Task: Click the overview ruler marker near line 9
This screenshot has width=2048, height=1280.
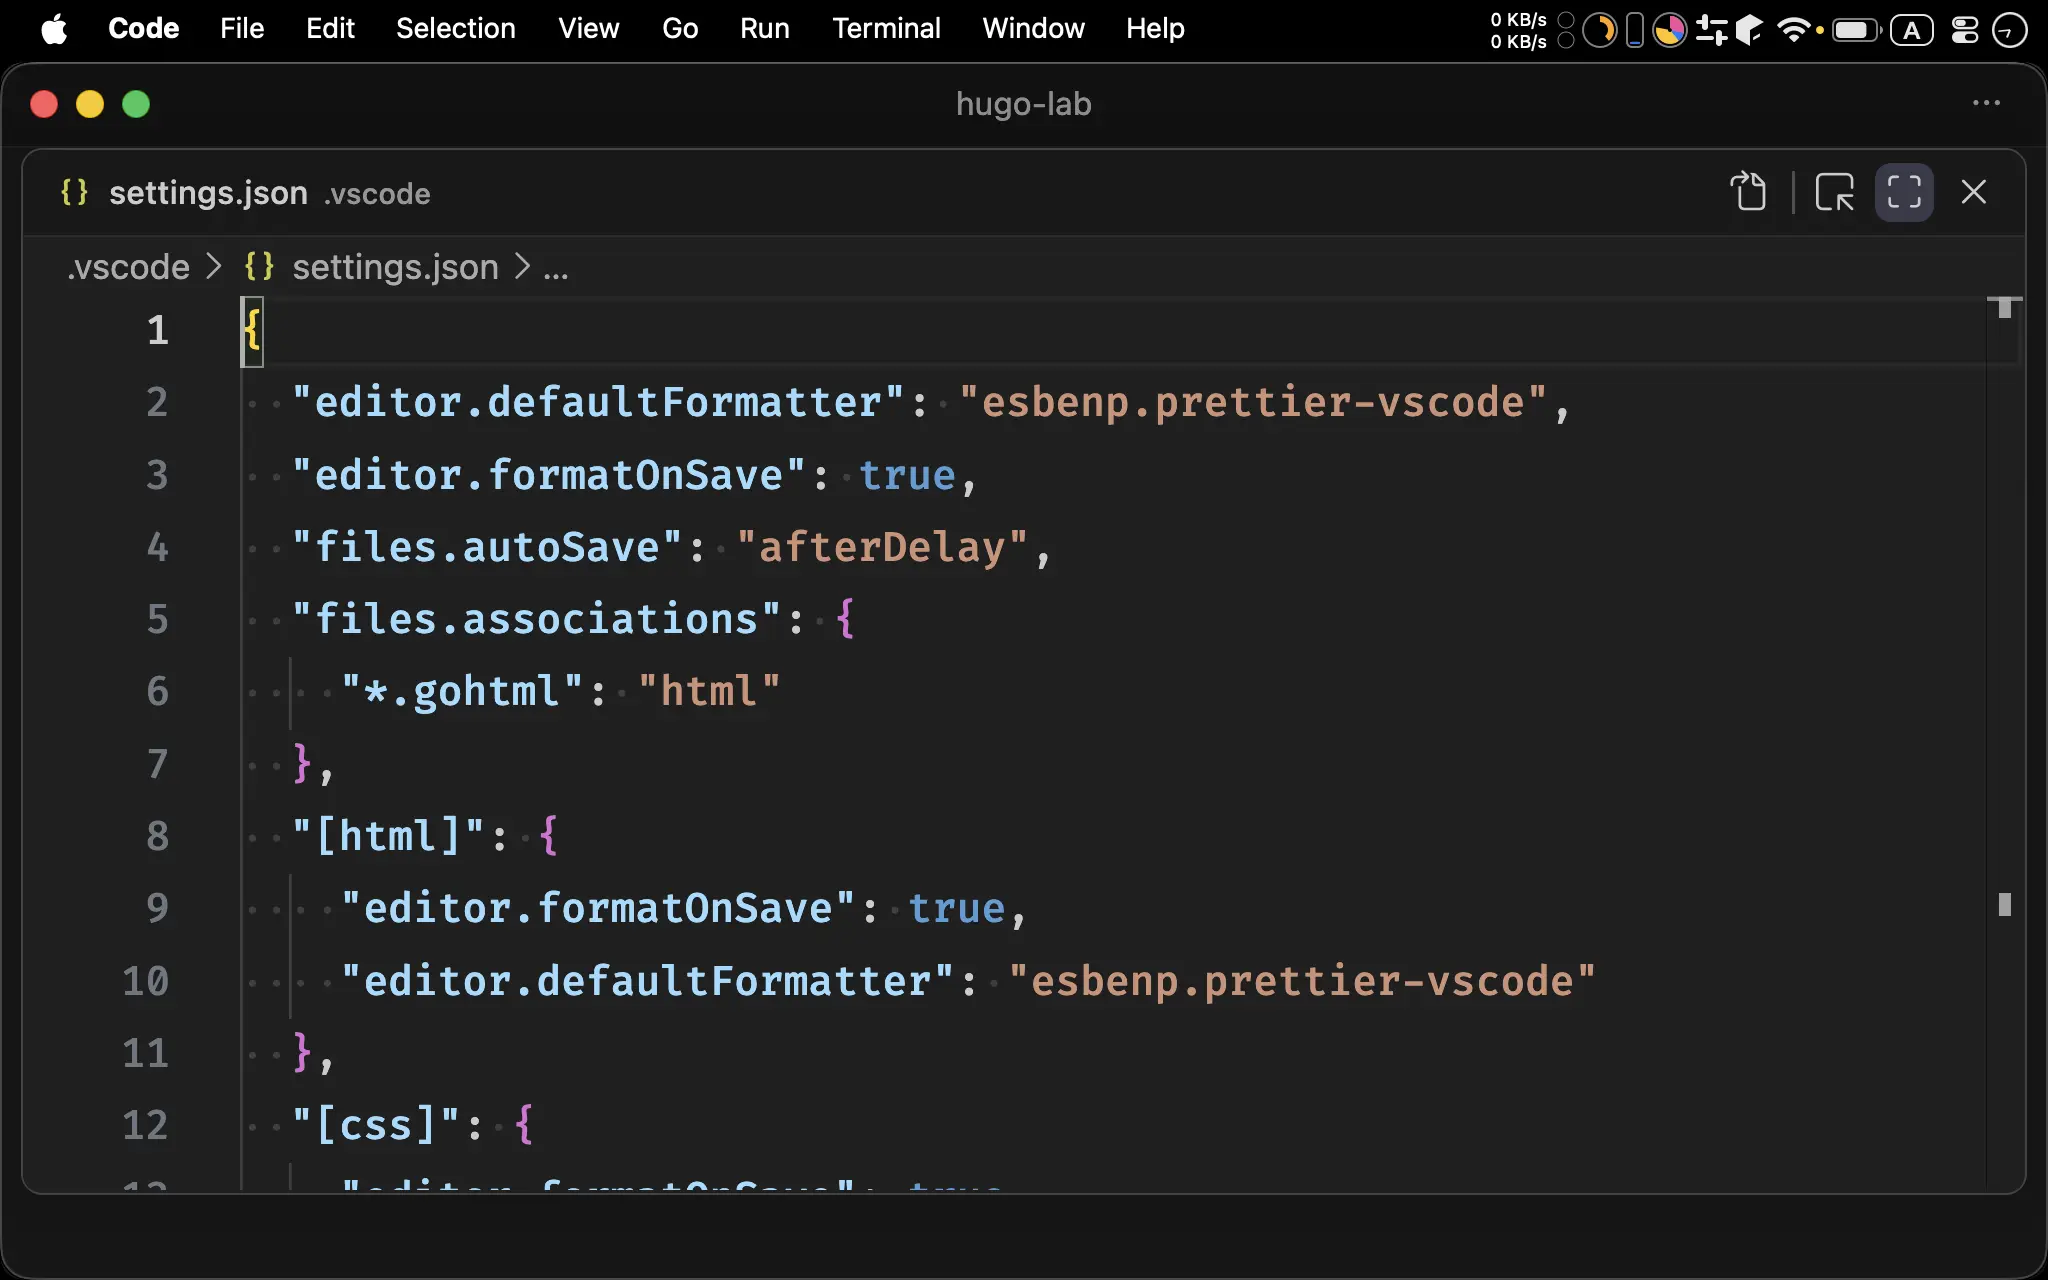Action: (2004, 905)
